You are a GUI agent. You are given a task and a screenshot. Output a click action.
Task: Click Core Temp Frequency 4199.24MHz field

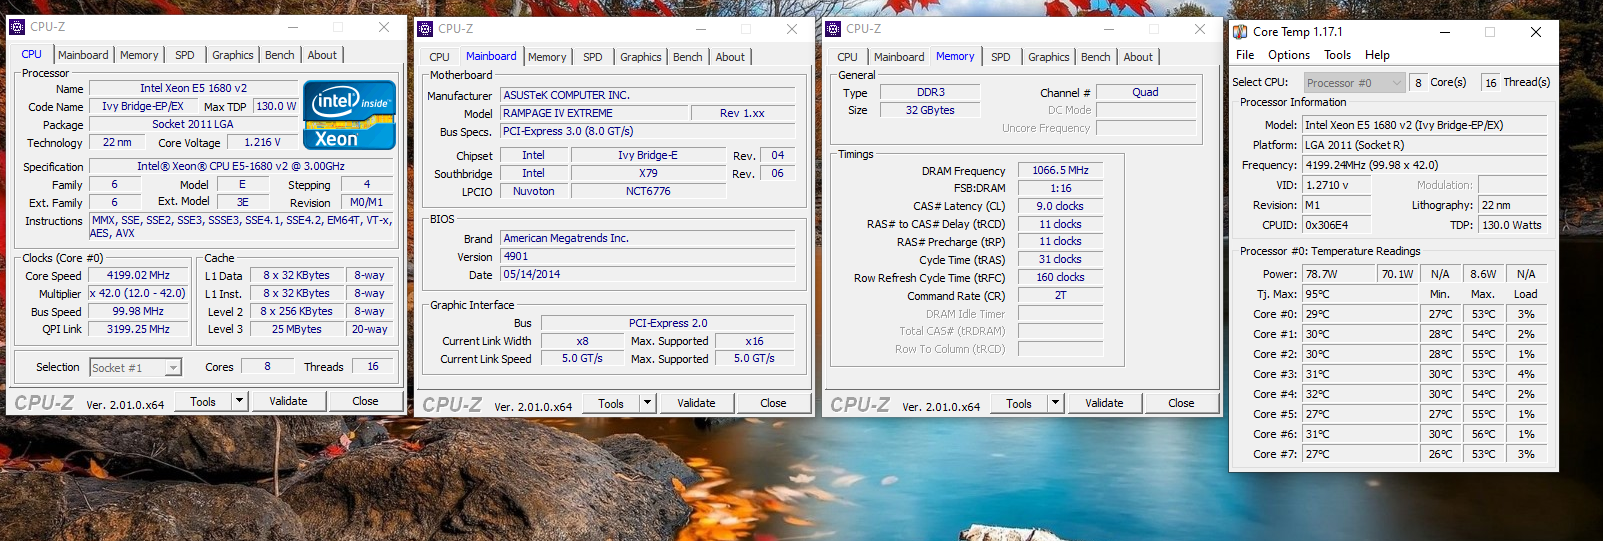[1424, 165]
